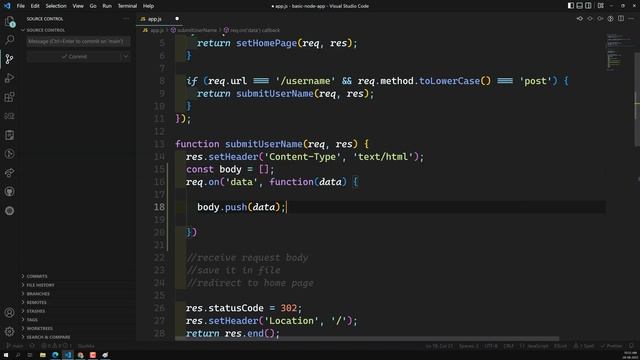Open the Customize Layout icon
This screenshot has height=360, width=640.
click(x=600, y=6)
